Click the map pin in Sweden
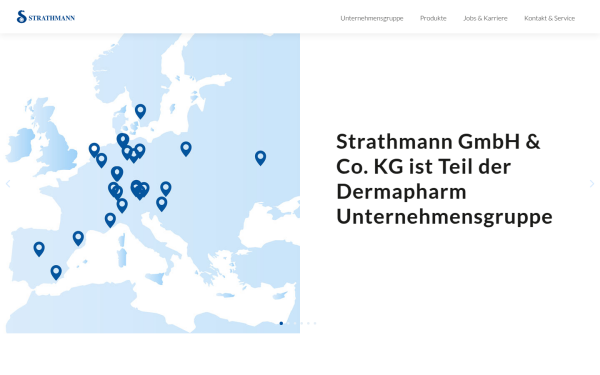 (x=140, y=111)
